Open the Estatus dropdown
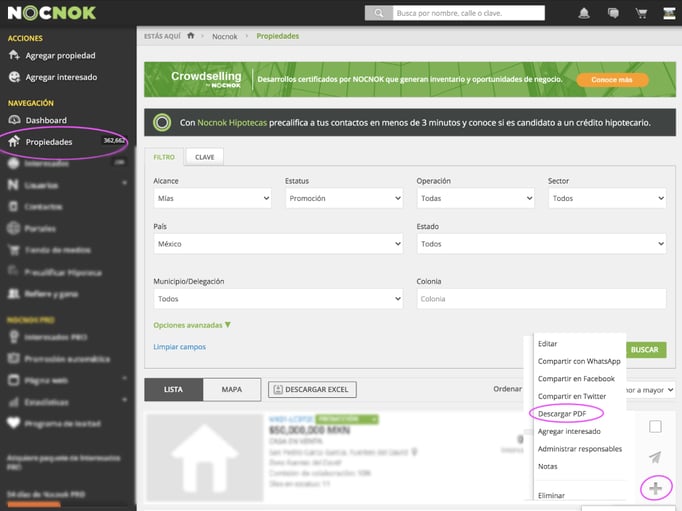This screenshot has width=682, height=511. [344, 198]
